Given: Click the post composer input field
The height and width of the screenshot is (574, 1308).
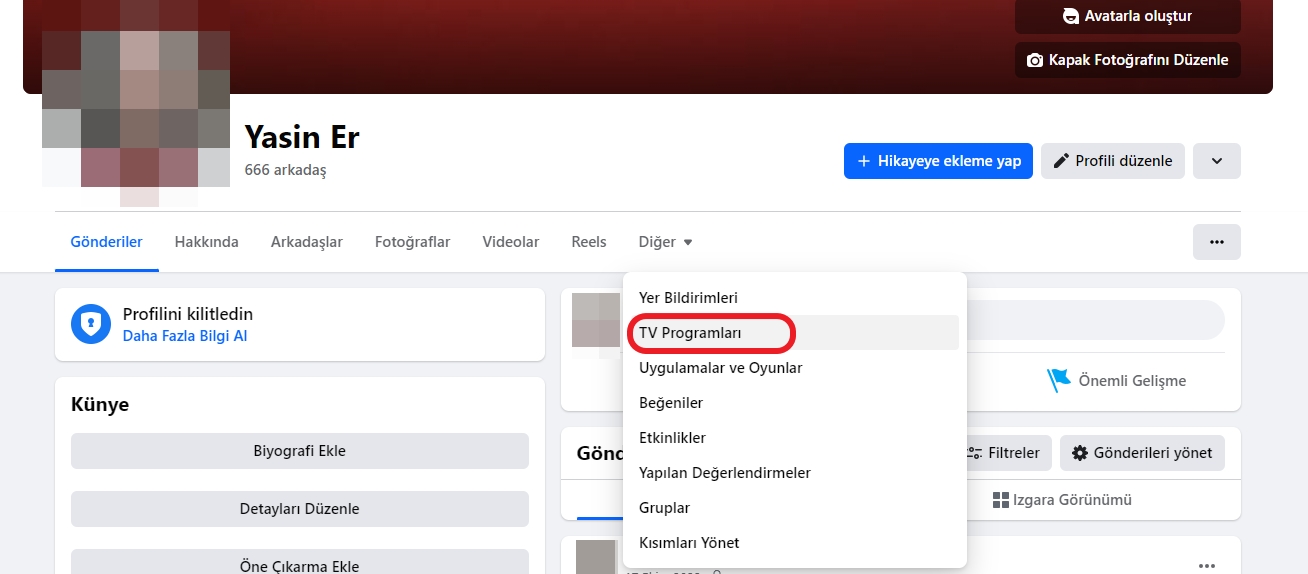Looking at the screenshot, I should pos(1094,320).
